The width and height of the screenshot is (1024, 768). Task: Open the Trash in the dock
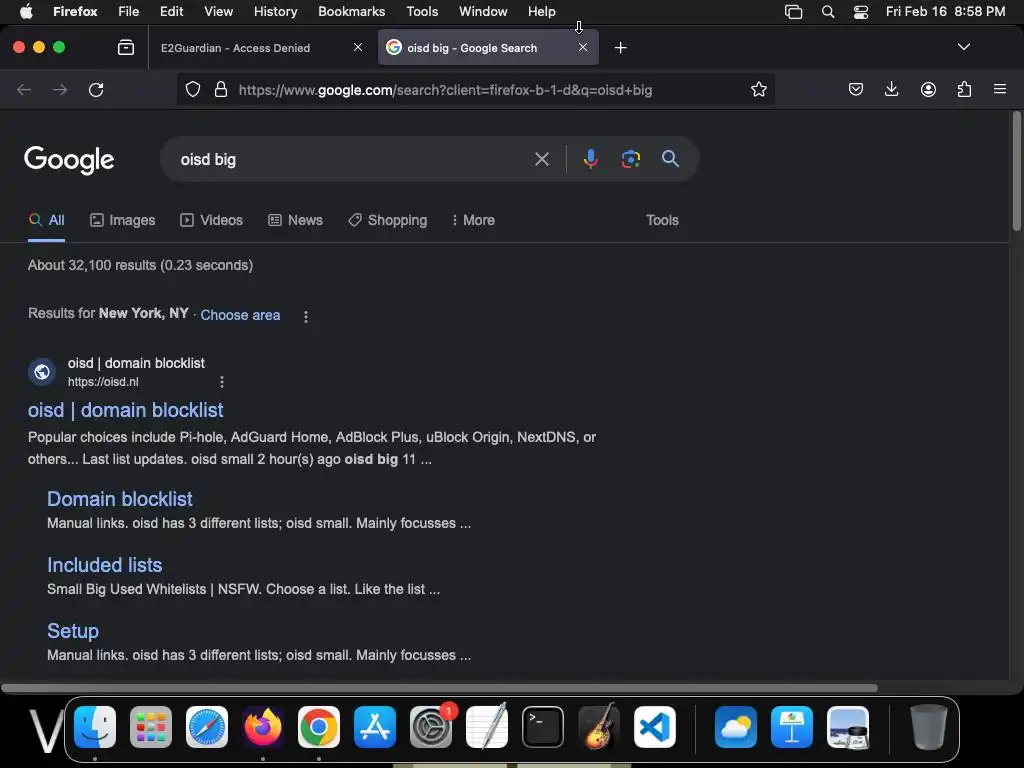click(x=929, y=727)
